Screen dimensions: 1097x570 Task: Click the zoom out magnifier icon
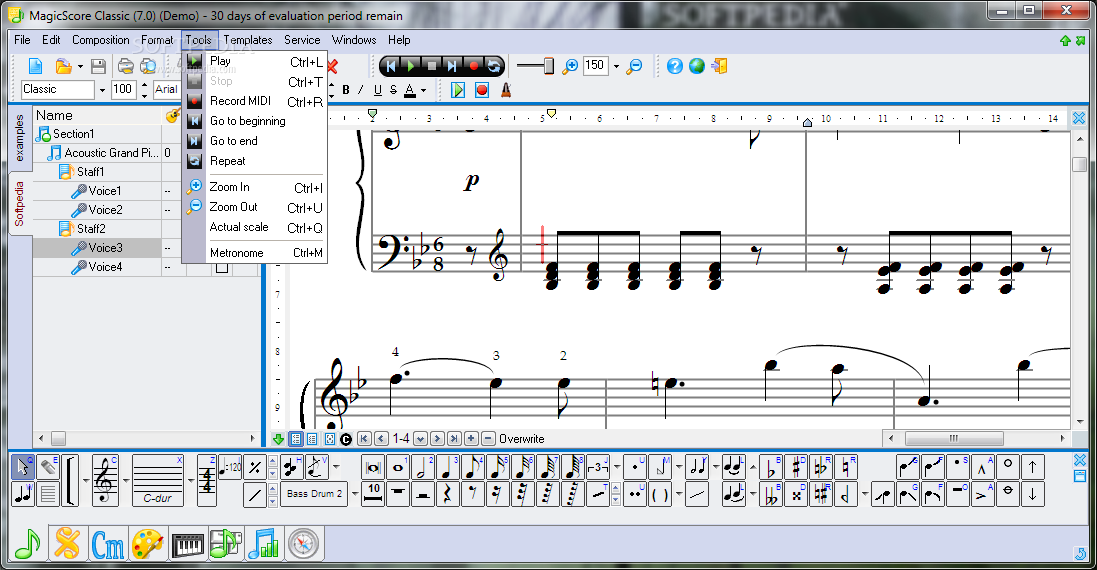click(x=634, y=66)
